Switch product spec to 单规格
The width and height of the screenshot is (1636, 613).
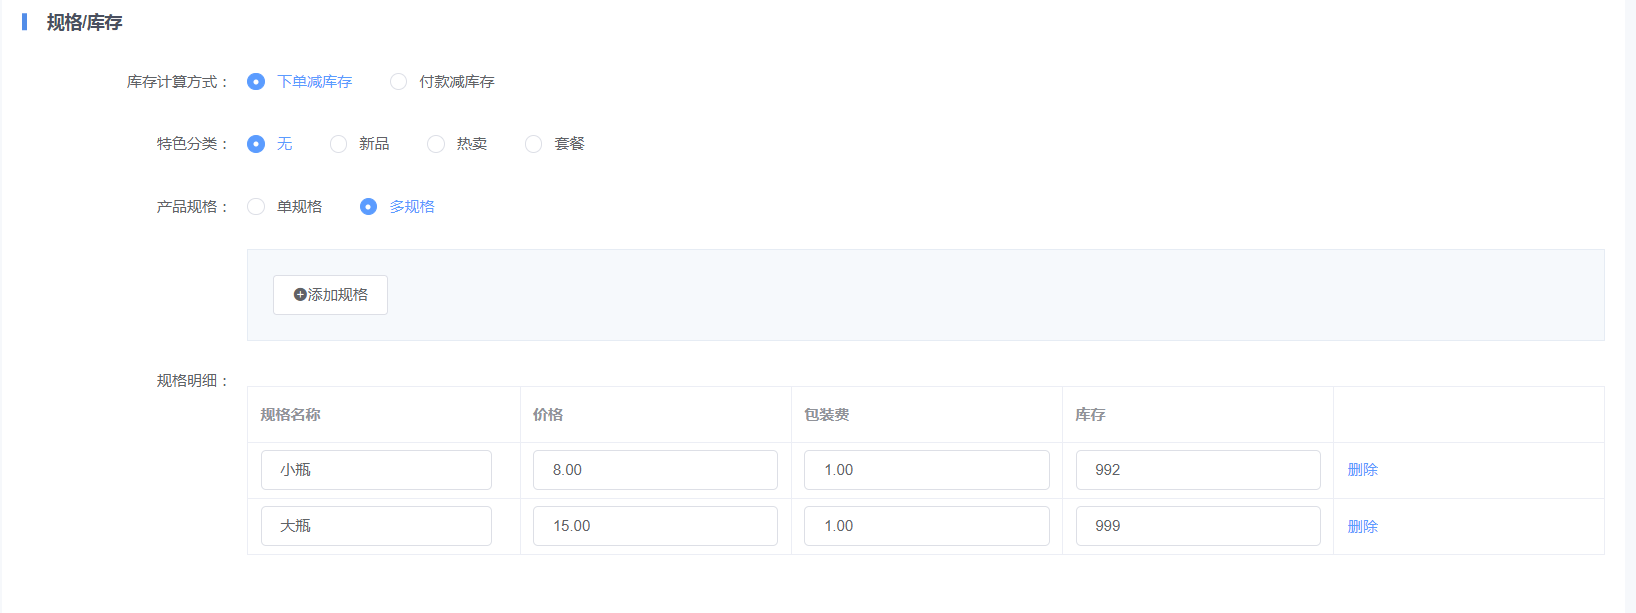(257, 207)
